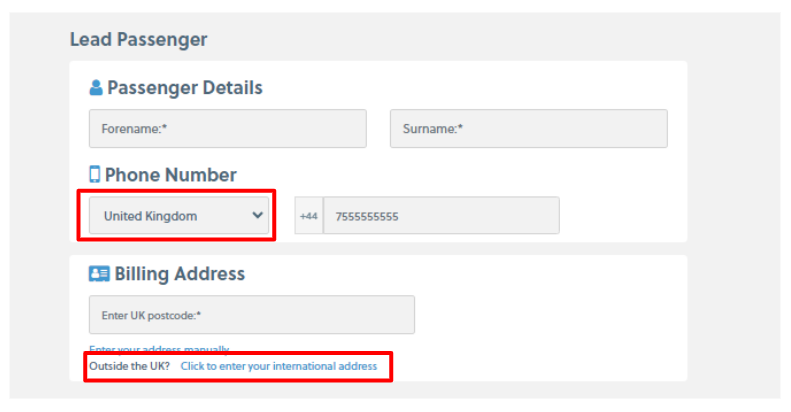
Task: Click the chevron arrow on the country selector
Action: [258, 215]
